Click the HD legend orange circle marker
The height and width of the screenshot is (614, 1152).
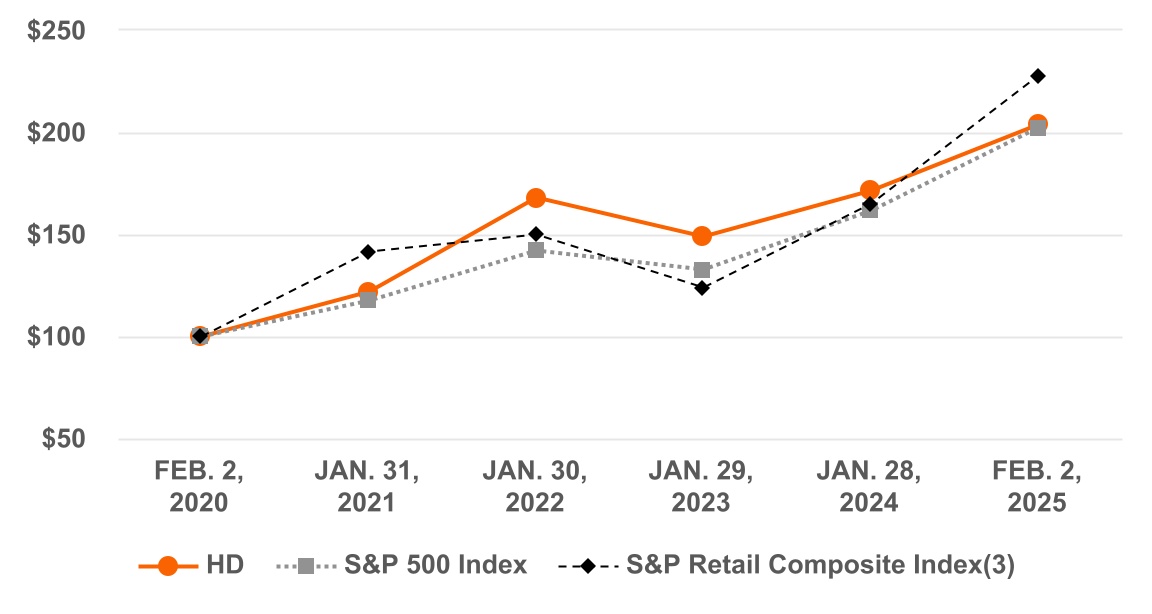(168, 565)
